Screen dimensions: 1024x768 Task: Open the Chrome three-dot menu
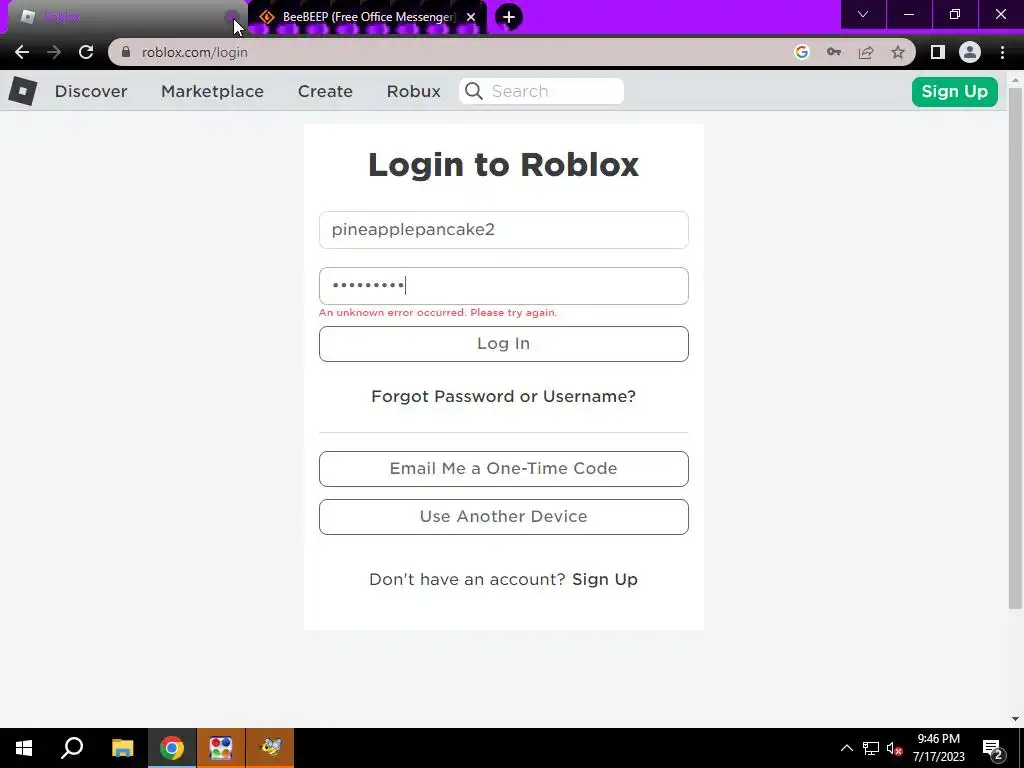click(x=1002, y=52)
